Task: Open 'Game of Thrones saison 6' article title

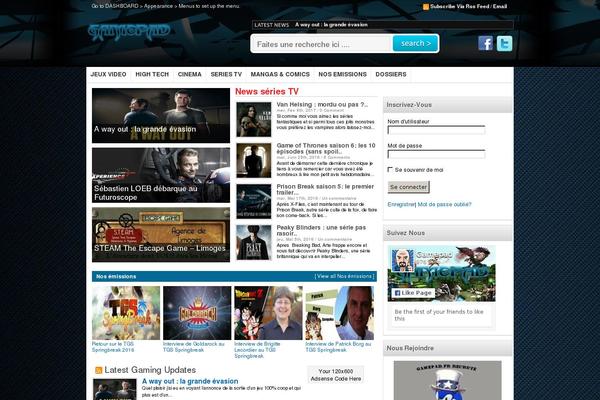Action: (x=326, y=149)
